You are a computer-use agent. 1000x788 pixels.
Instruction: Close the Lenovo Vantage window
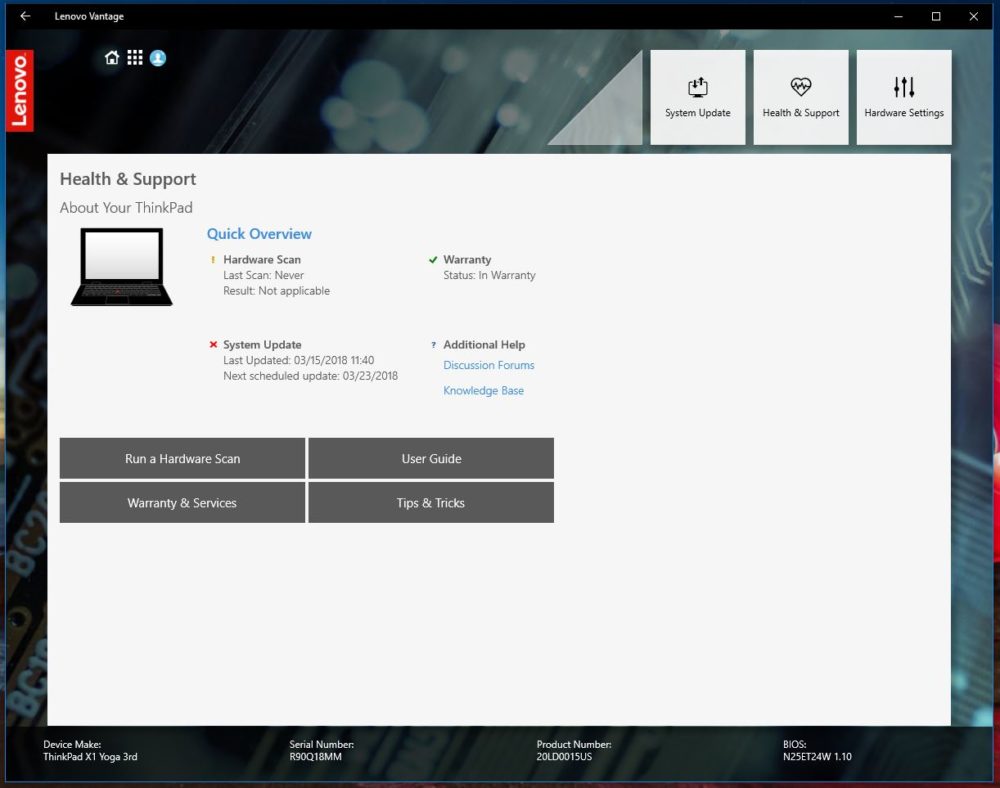973,16
